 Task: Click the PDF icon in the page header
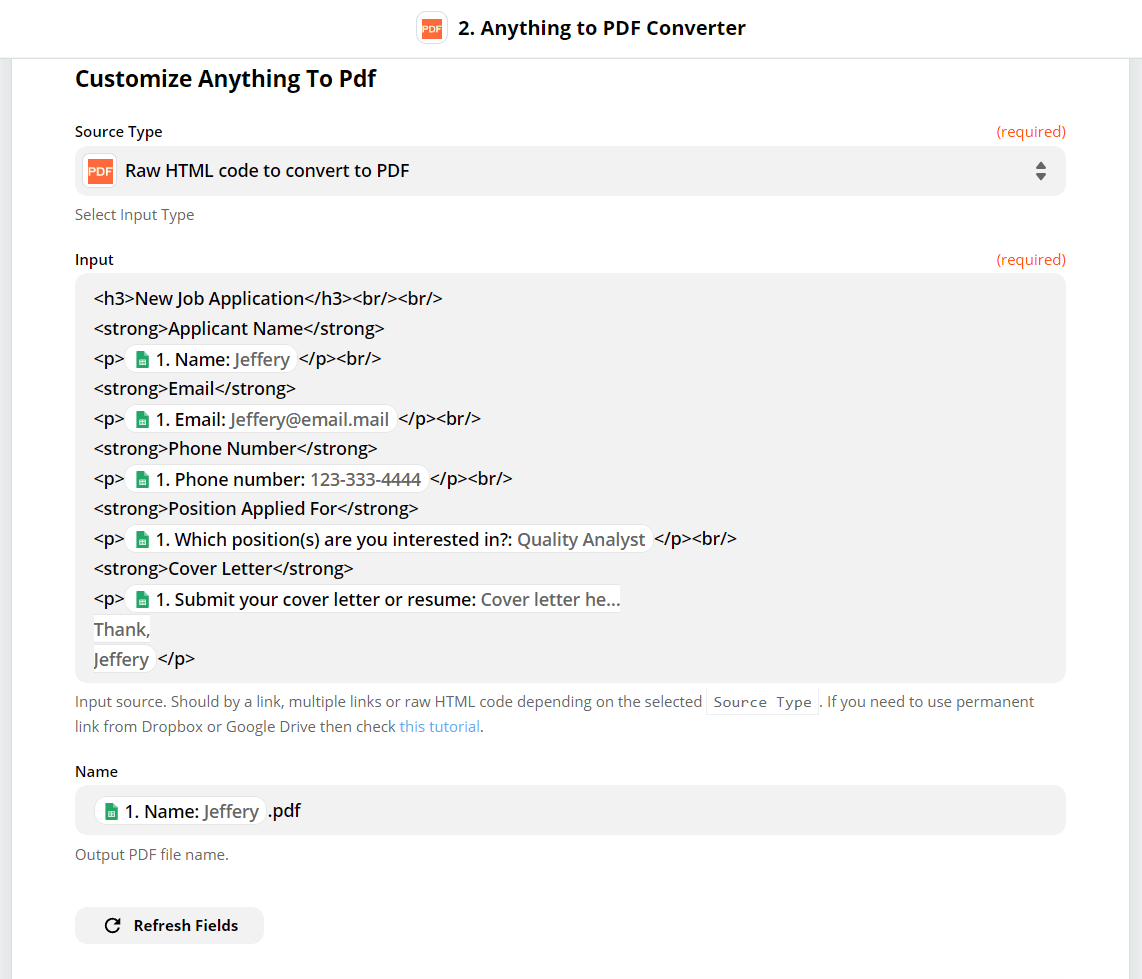(431, 28)
